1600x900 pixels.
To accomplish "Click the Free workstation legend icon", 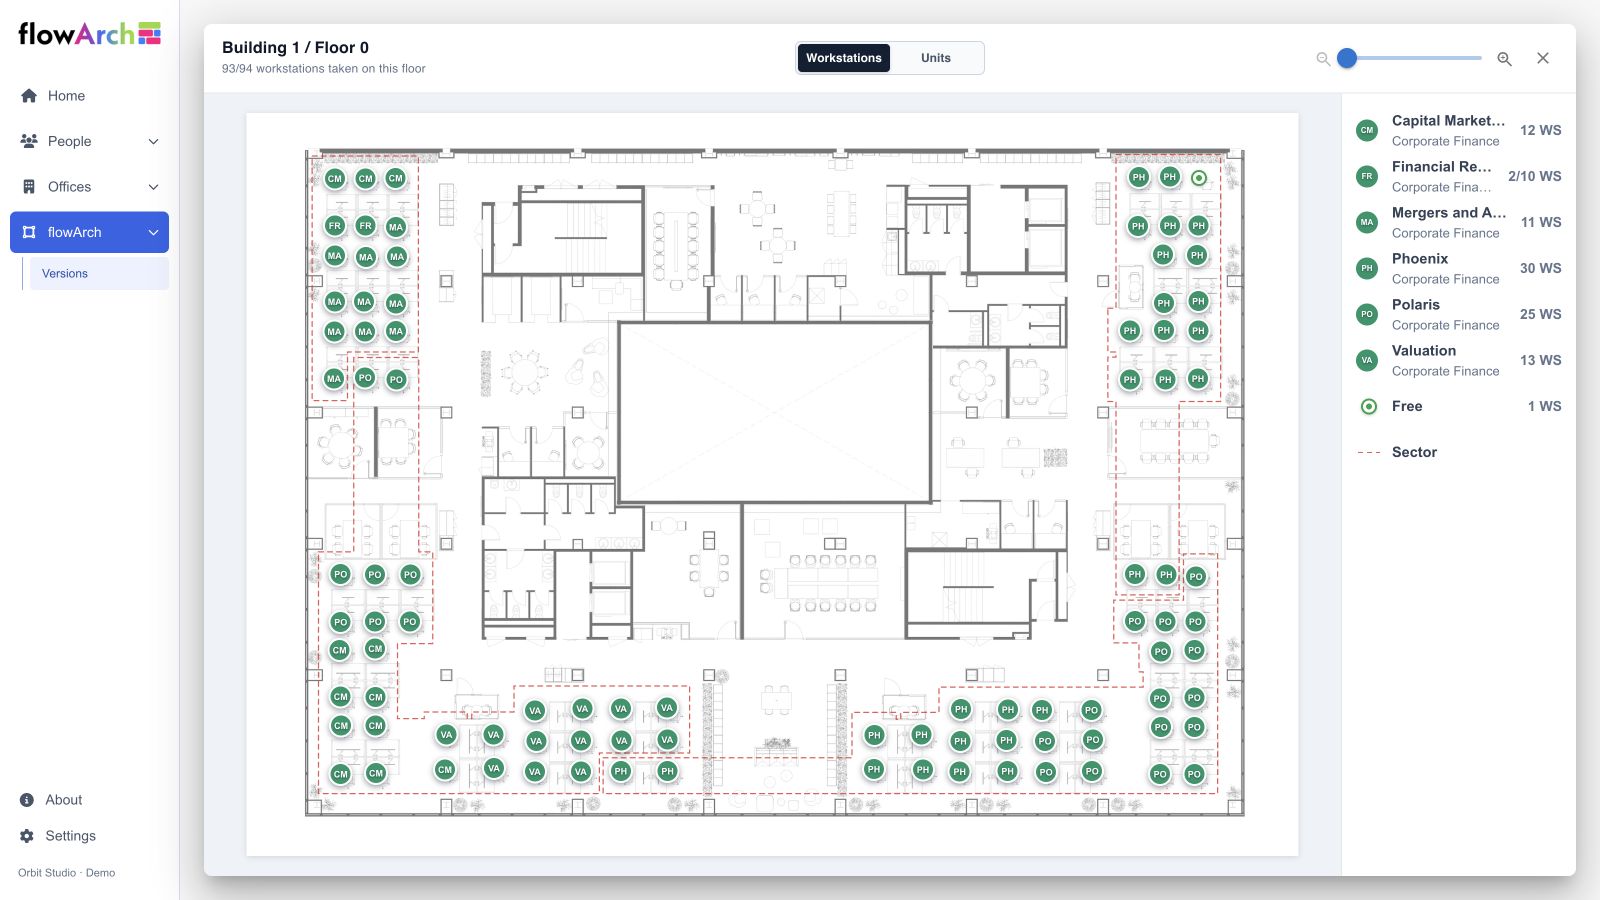I will 1369,406.
